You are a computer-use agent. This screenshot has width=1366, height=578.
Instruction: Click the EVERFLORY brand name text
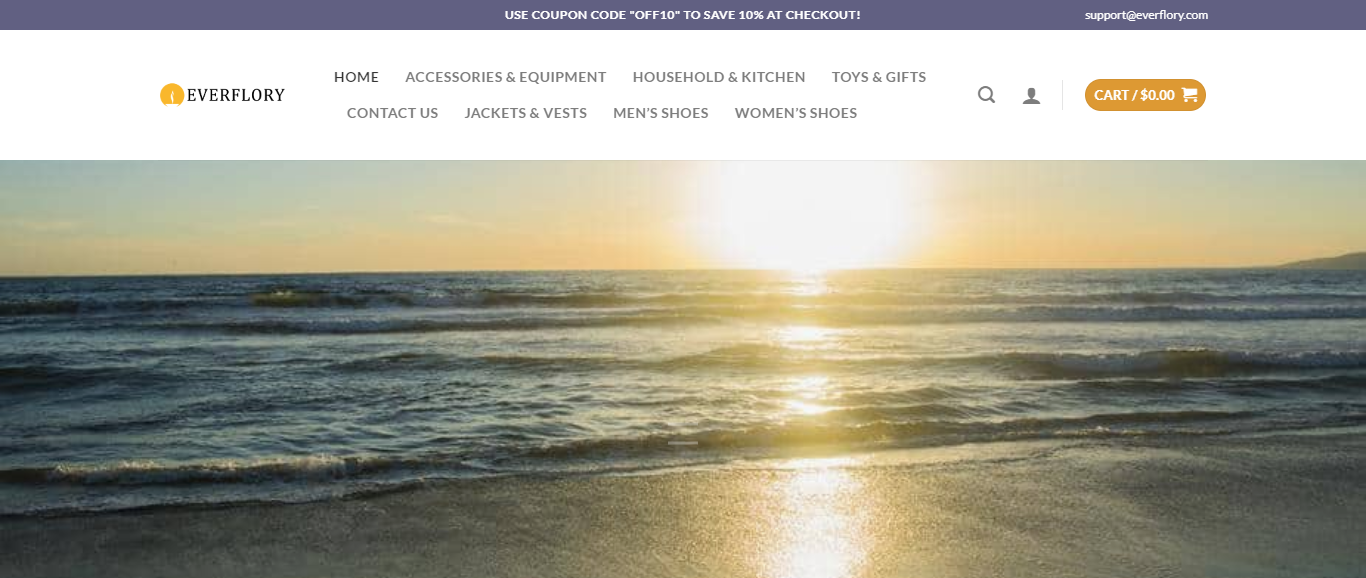236,95
